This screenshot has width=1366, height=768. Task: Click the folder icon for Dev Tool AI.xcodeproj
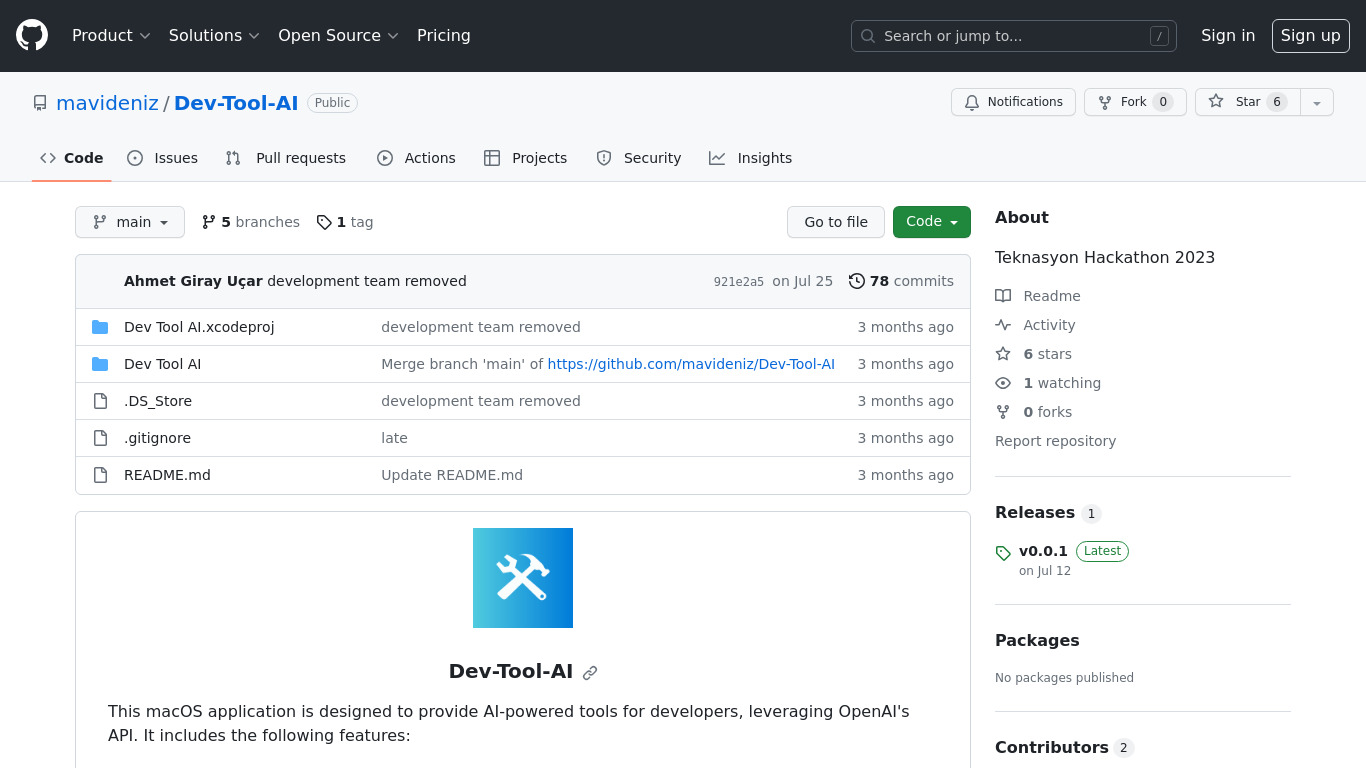coord(100,327)
